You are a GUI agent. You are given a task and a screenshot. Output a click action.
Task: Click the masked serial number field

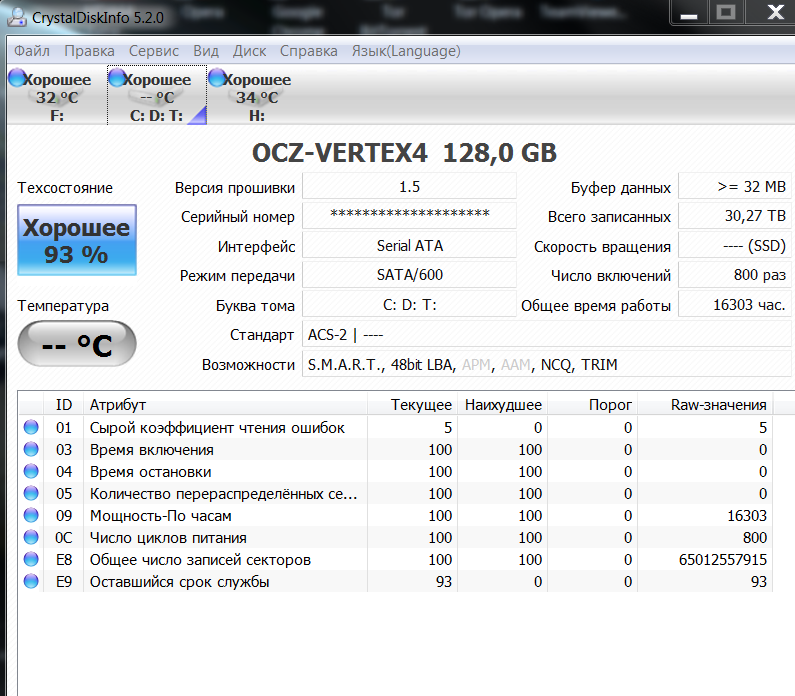409,216
